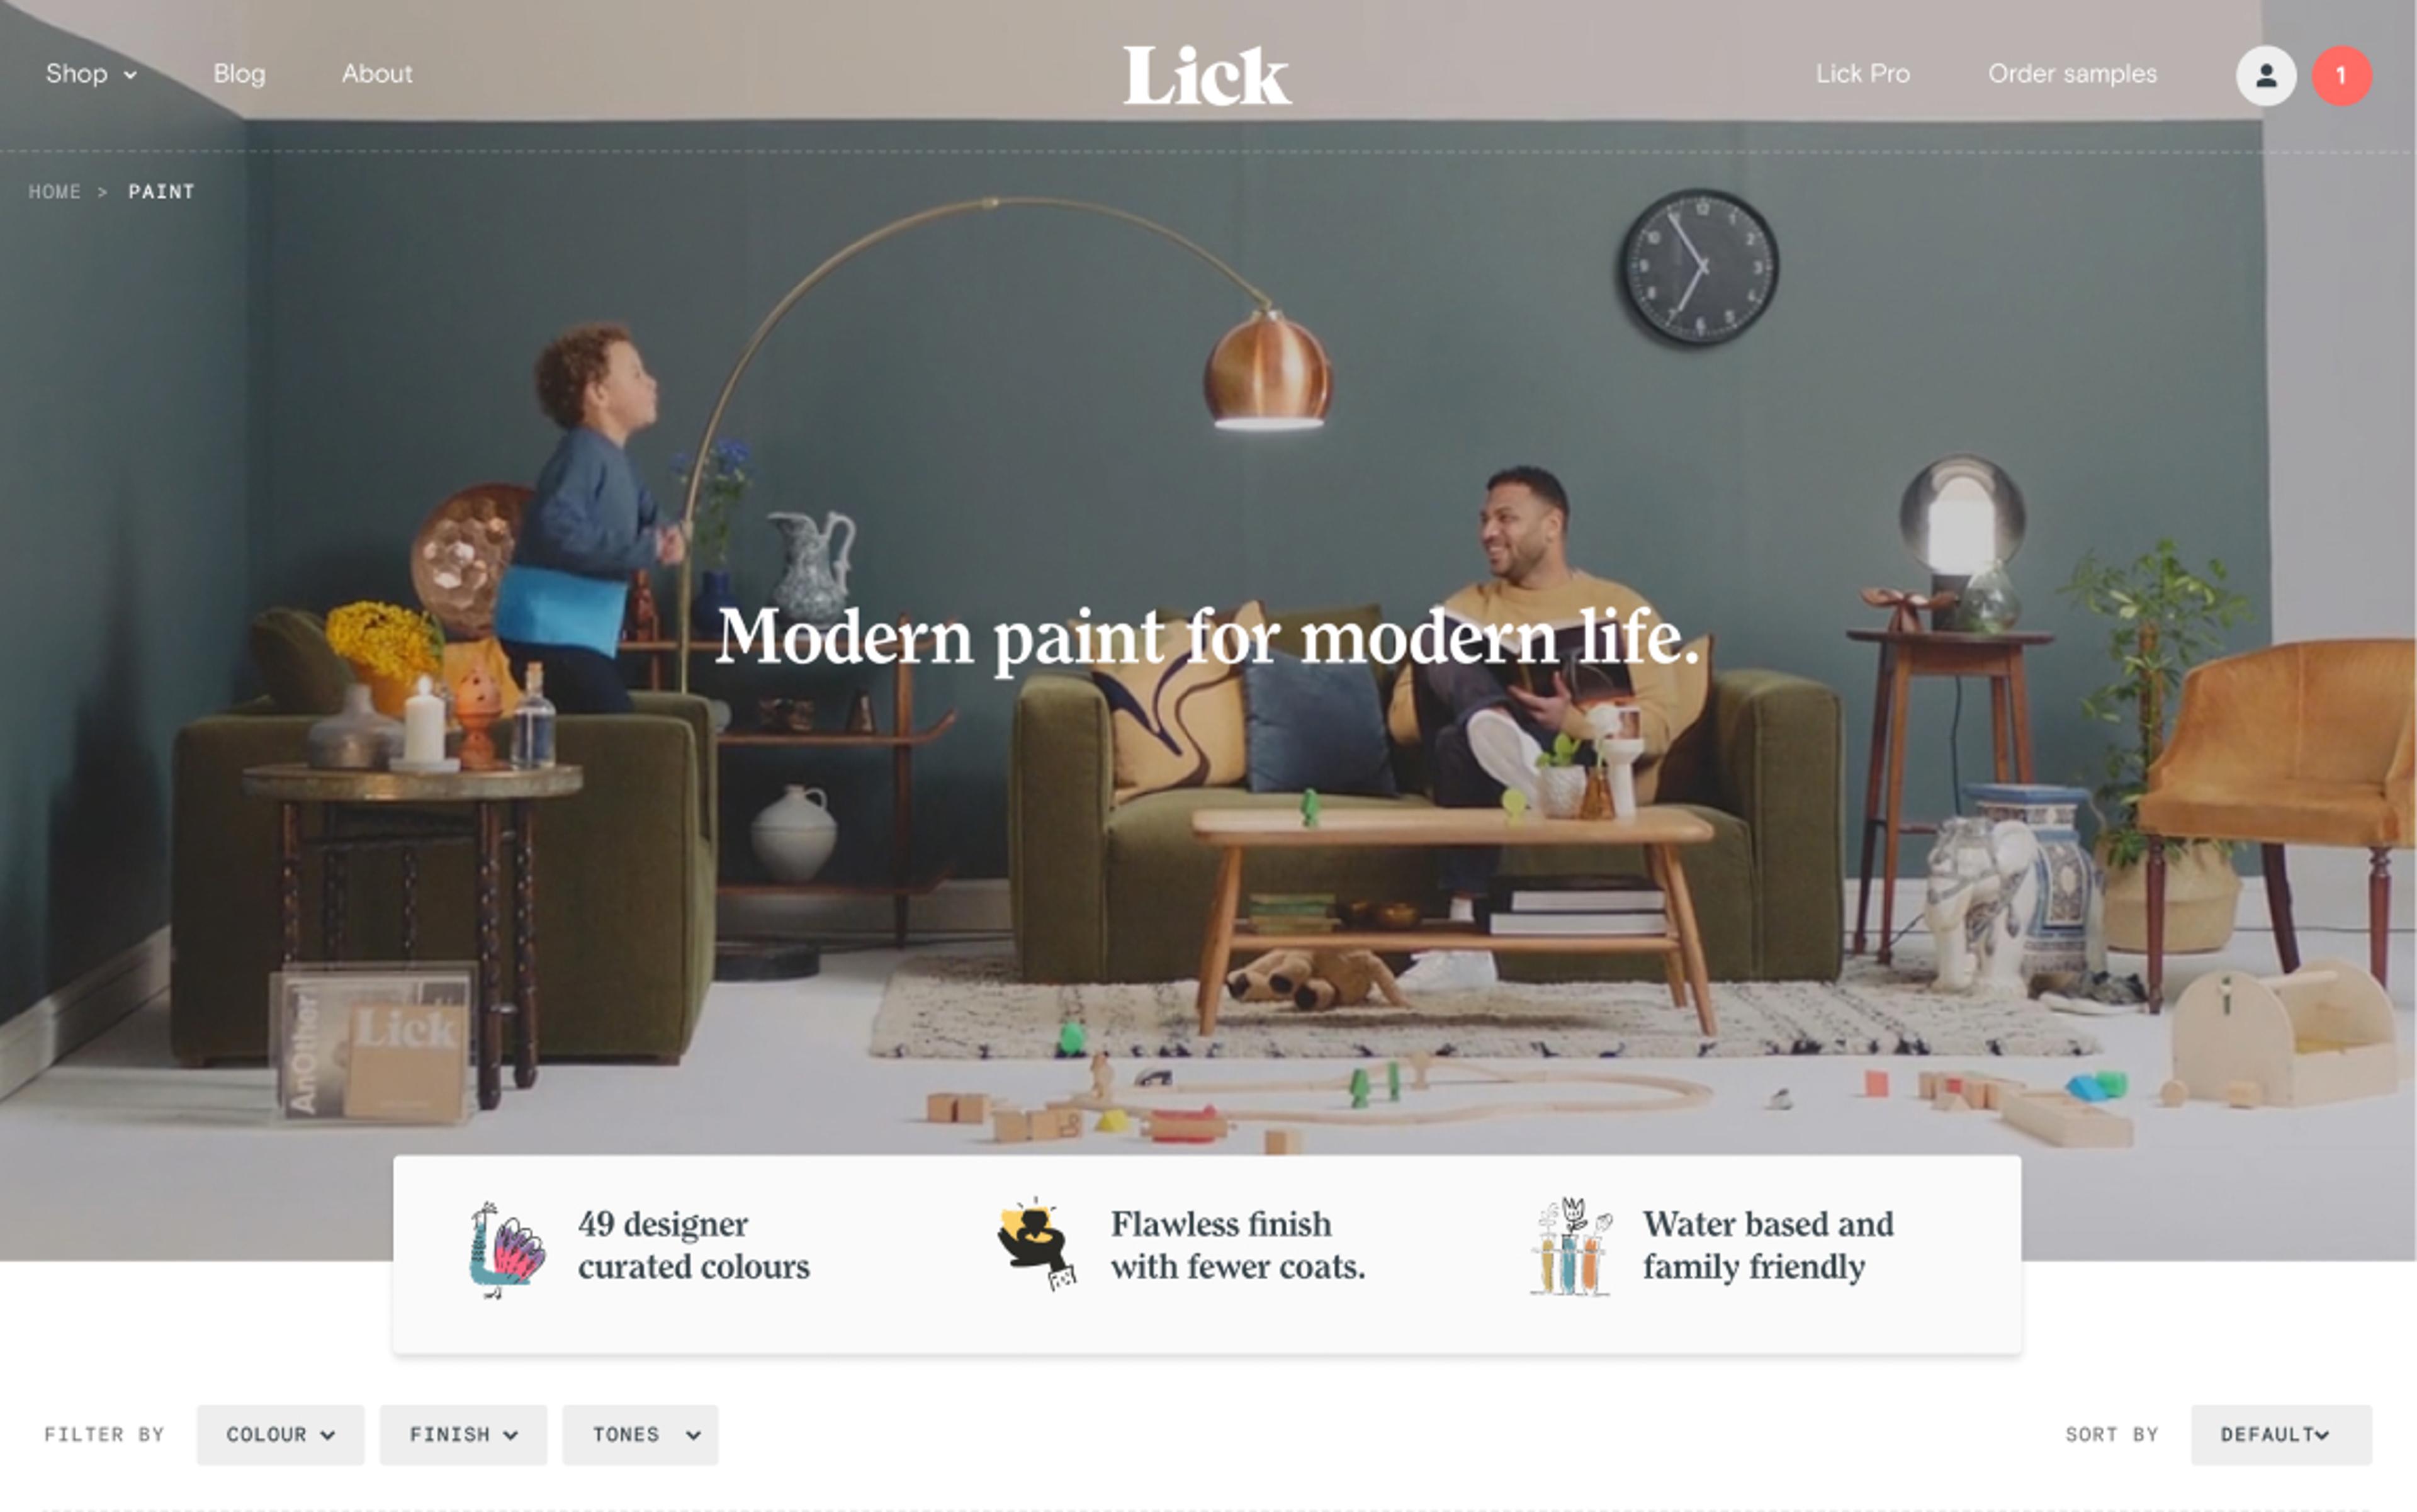Click the flawless finish paint blob icon
Viewport: 2417px width, 1512px height.
(1037, 1243)
